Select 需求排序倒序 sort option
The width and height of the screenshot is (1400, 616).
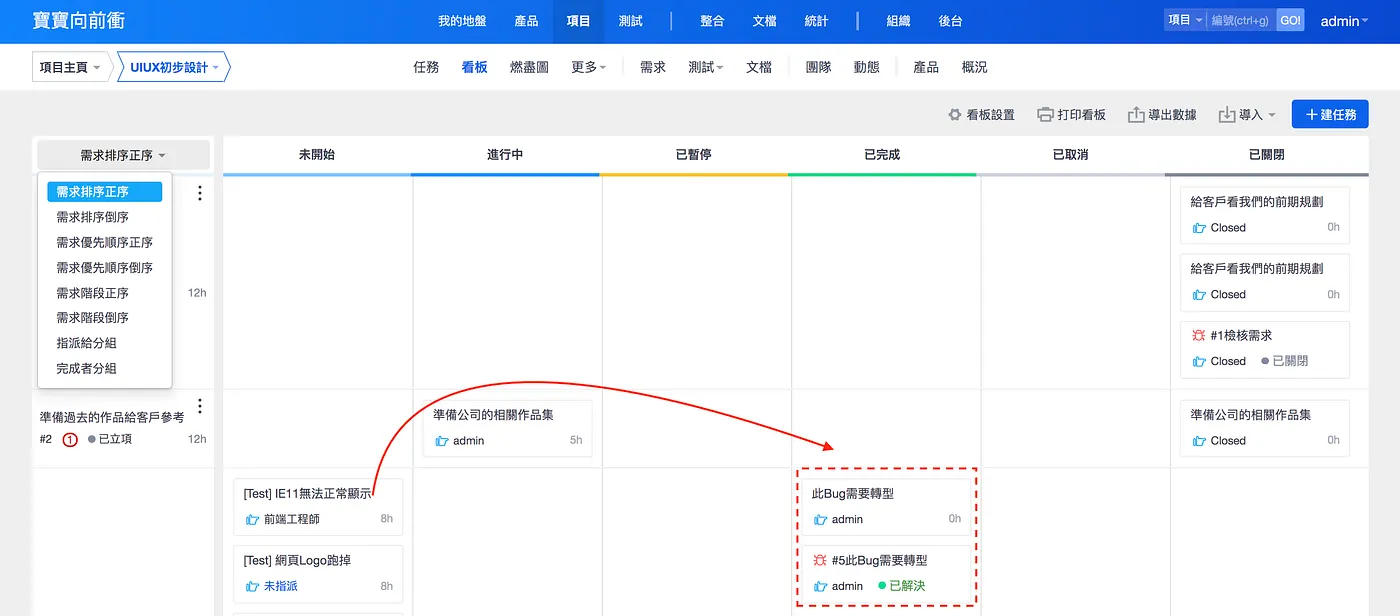point(104,217)
